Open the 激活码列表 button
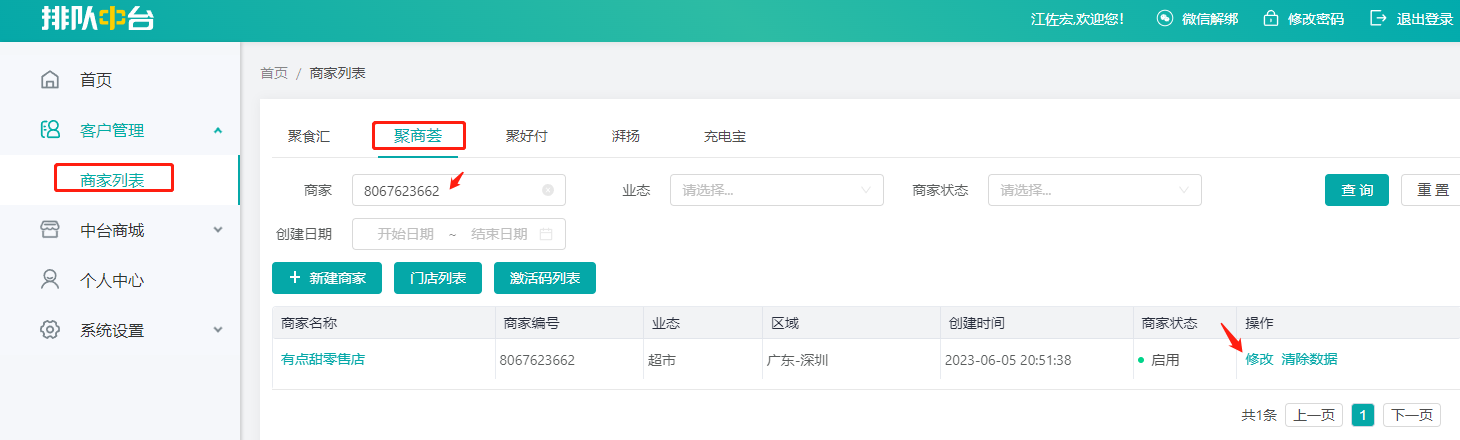The image size is (1460, 440). coord(545,278)
